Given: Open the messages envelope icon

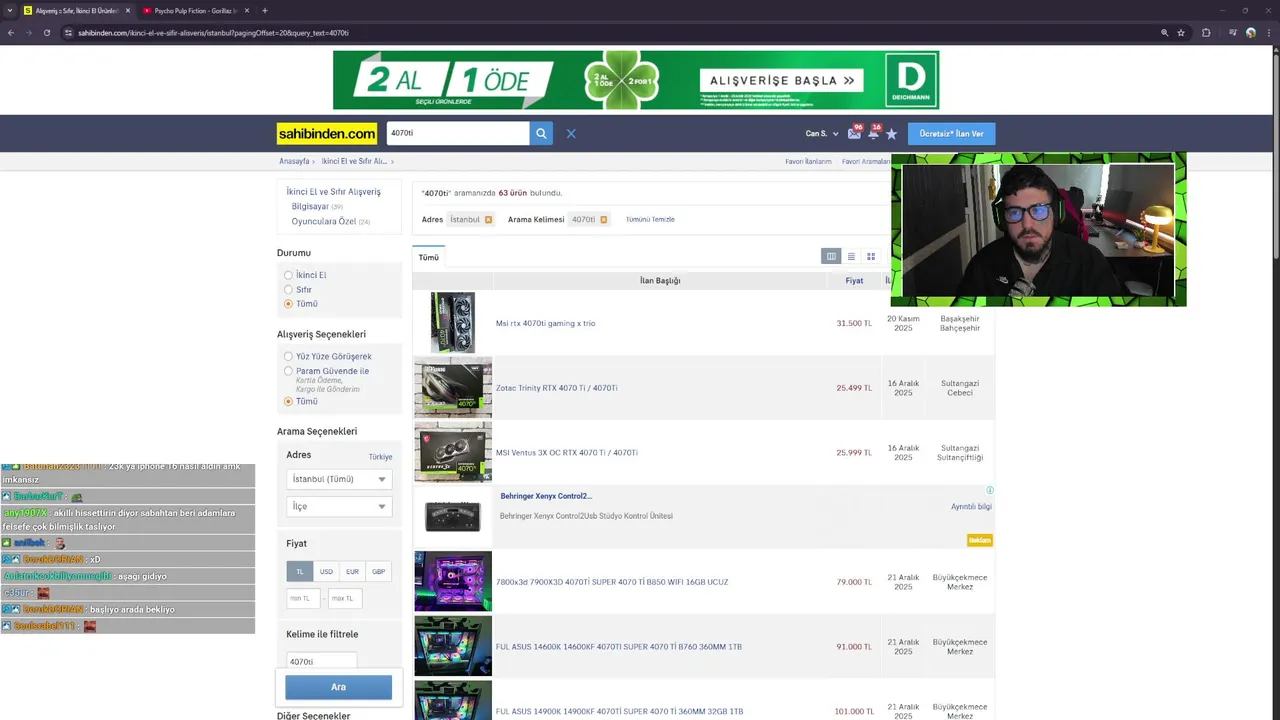Looking at the screenshot, I should (854, 133).
